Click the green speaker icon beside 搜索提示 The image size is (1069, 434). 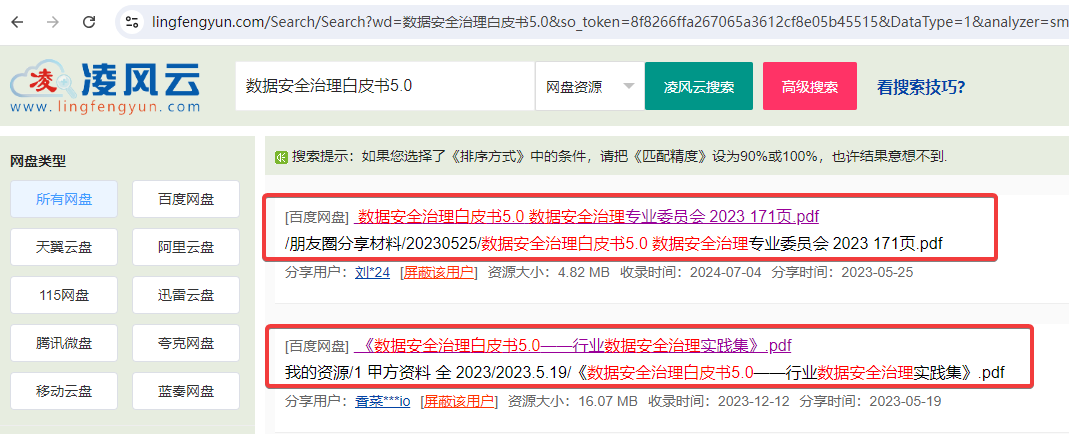(281, 157)
